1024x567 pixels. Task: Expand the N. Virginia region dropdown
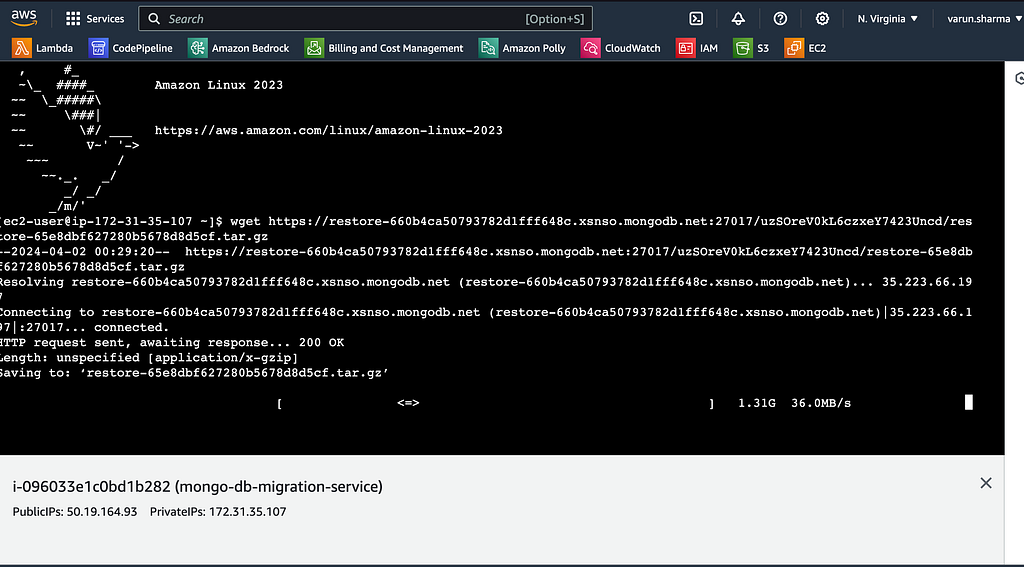[888, 19]
